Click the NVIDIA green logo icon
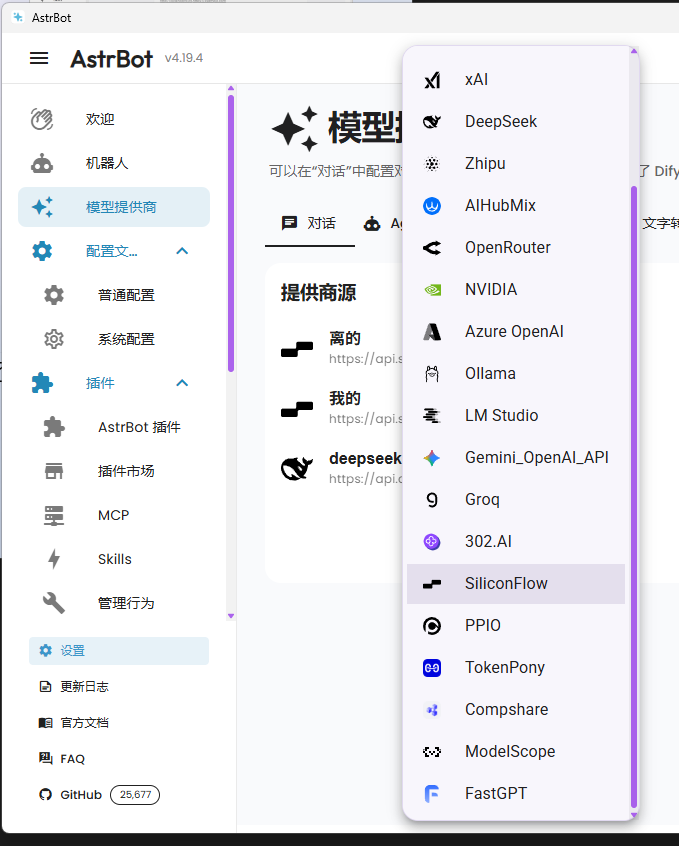This screenshot has width=679, height=846. 432,290
